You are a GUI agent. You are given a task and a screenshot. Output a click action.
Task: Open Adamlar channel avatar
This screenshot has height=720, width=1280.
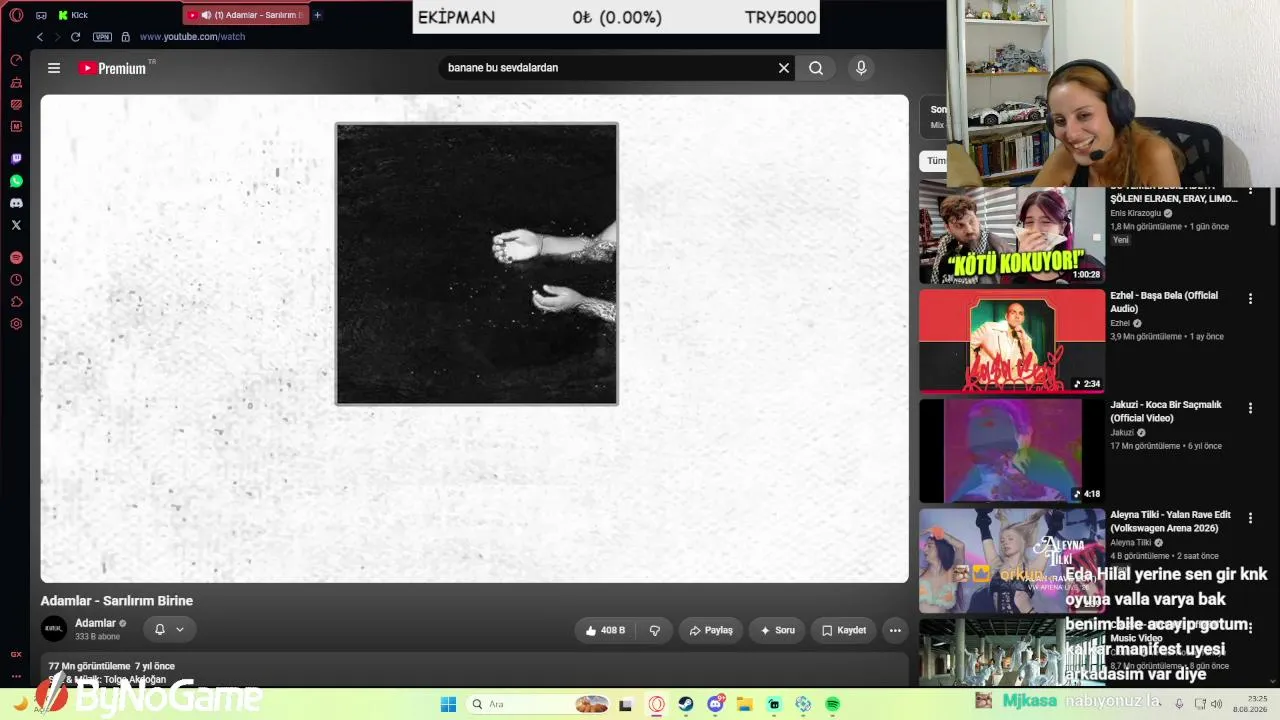click(x=54, y=629)
